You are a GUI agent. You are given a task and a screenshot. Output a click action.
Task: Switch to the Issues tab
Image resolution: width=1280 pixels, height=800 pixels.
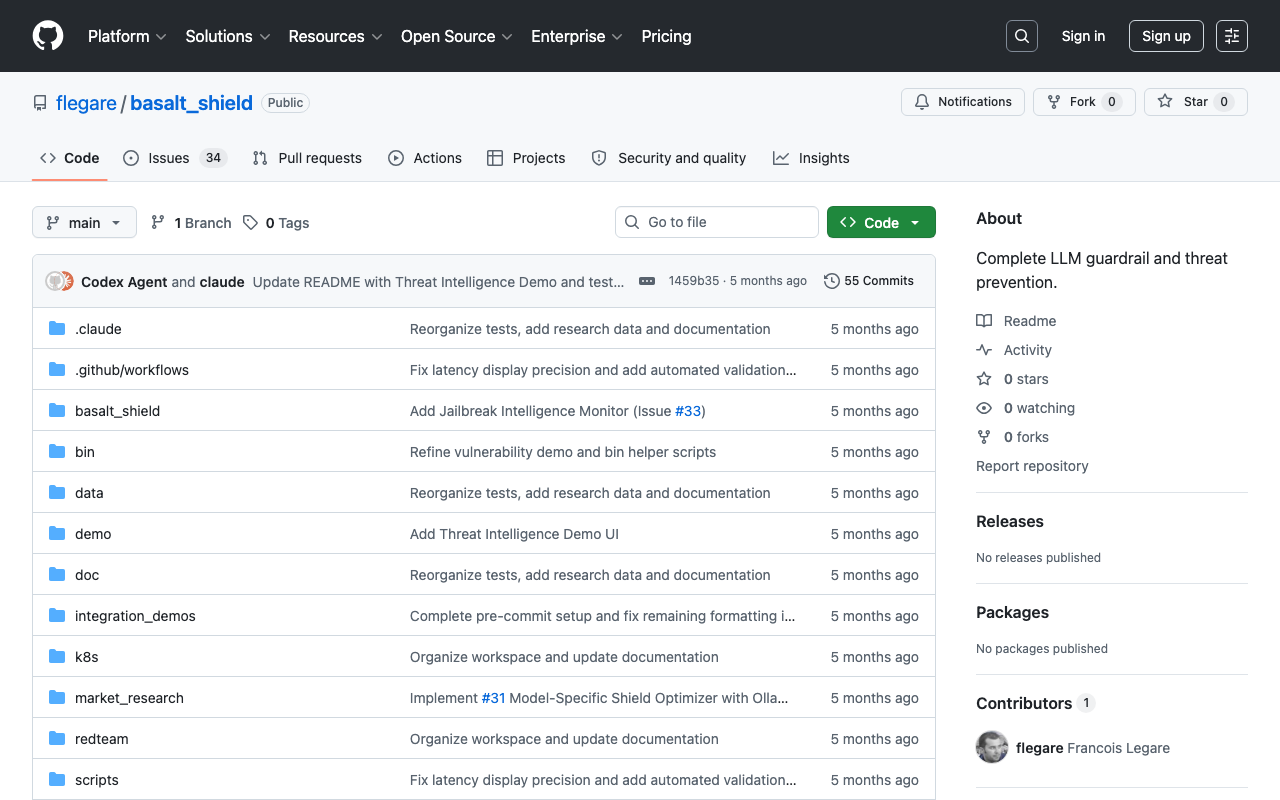click(x=175, y=158)
